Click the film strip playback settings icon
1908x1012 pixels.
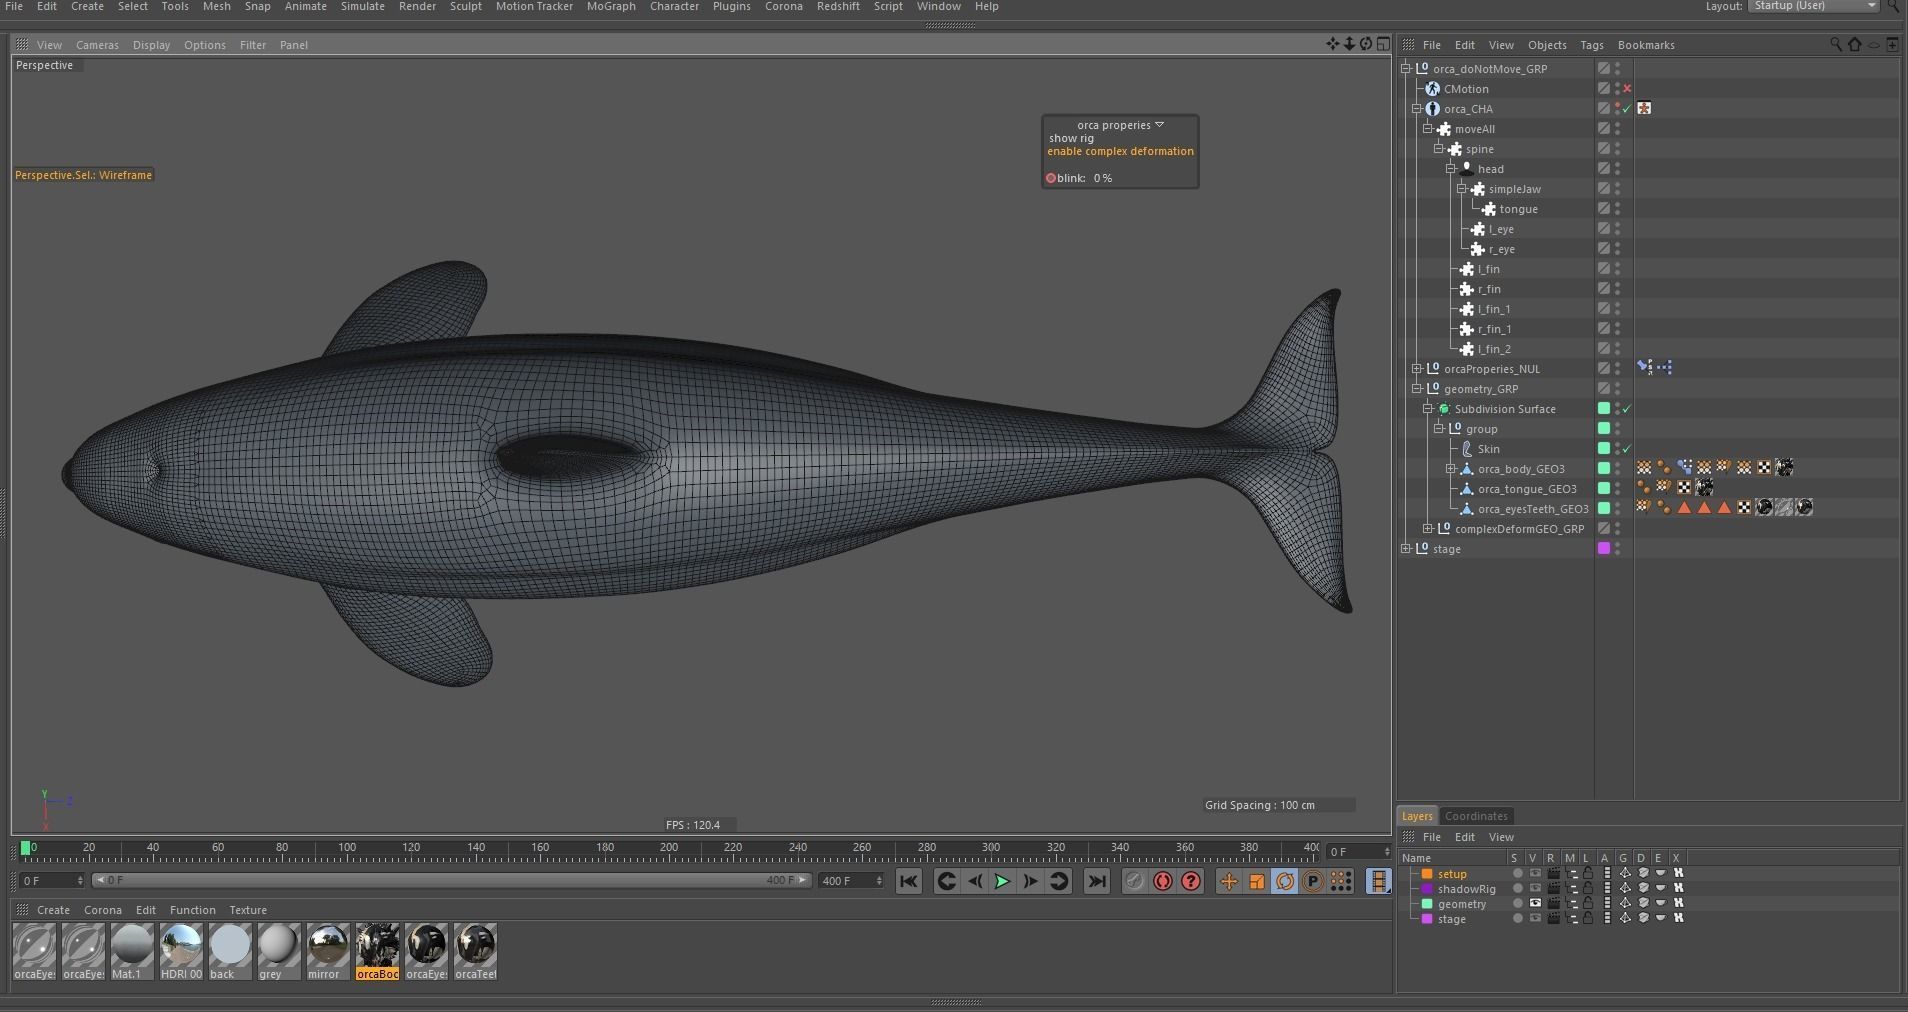tap(1379, 881)
